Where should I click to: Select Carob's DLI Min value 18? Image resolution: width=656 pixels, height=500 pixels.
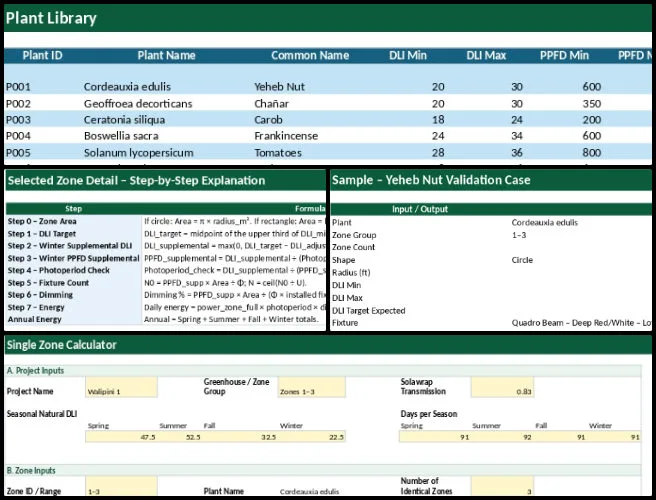[438, 120]
